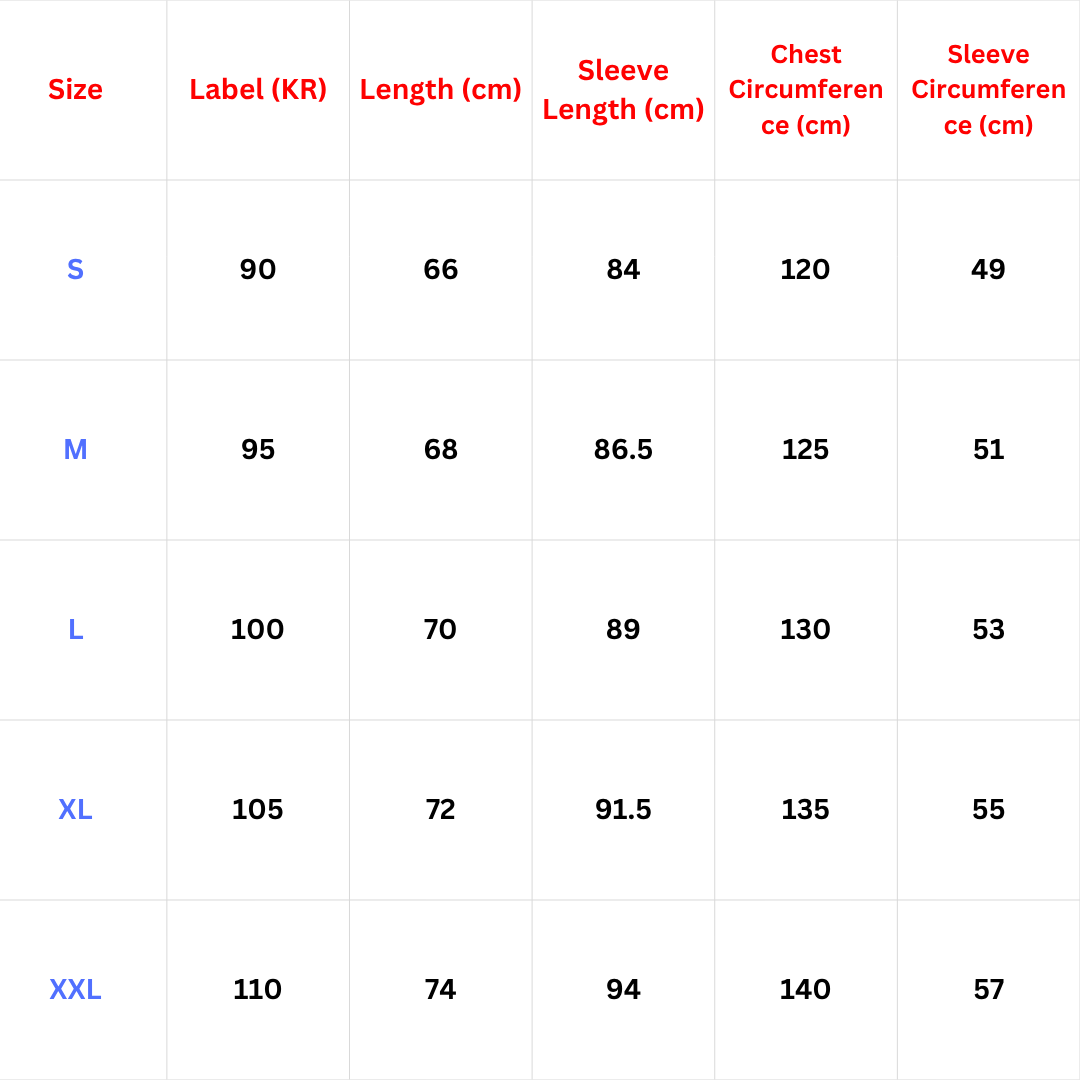
Task: Click the Chest Circumference (cm) header
Action: coord(806,90)
